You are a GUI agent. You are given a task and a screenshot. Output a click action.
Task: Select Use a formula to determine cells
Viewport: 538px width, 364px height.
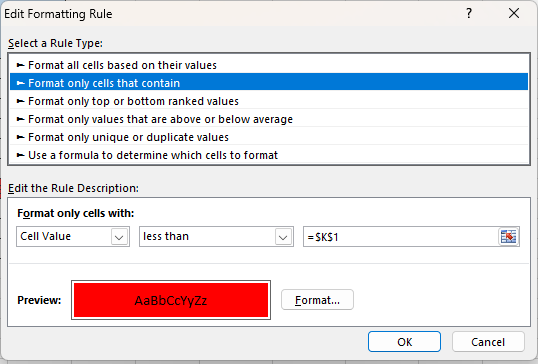click(x=269, y=155)
